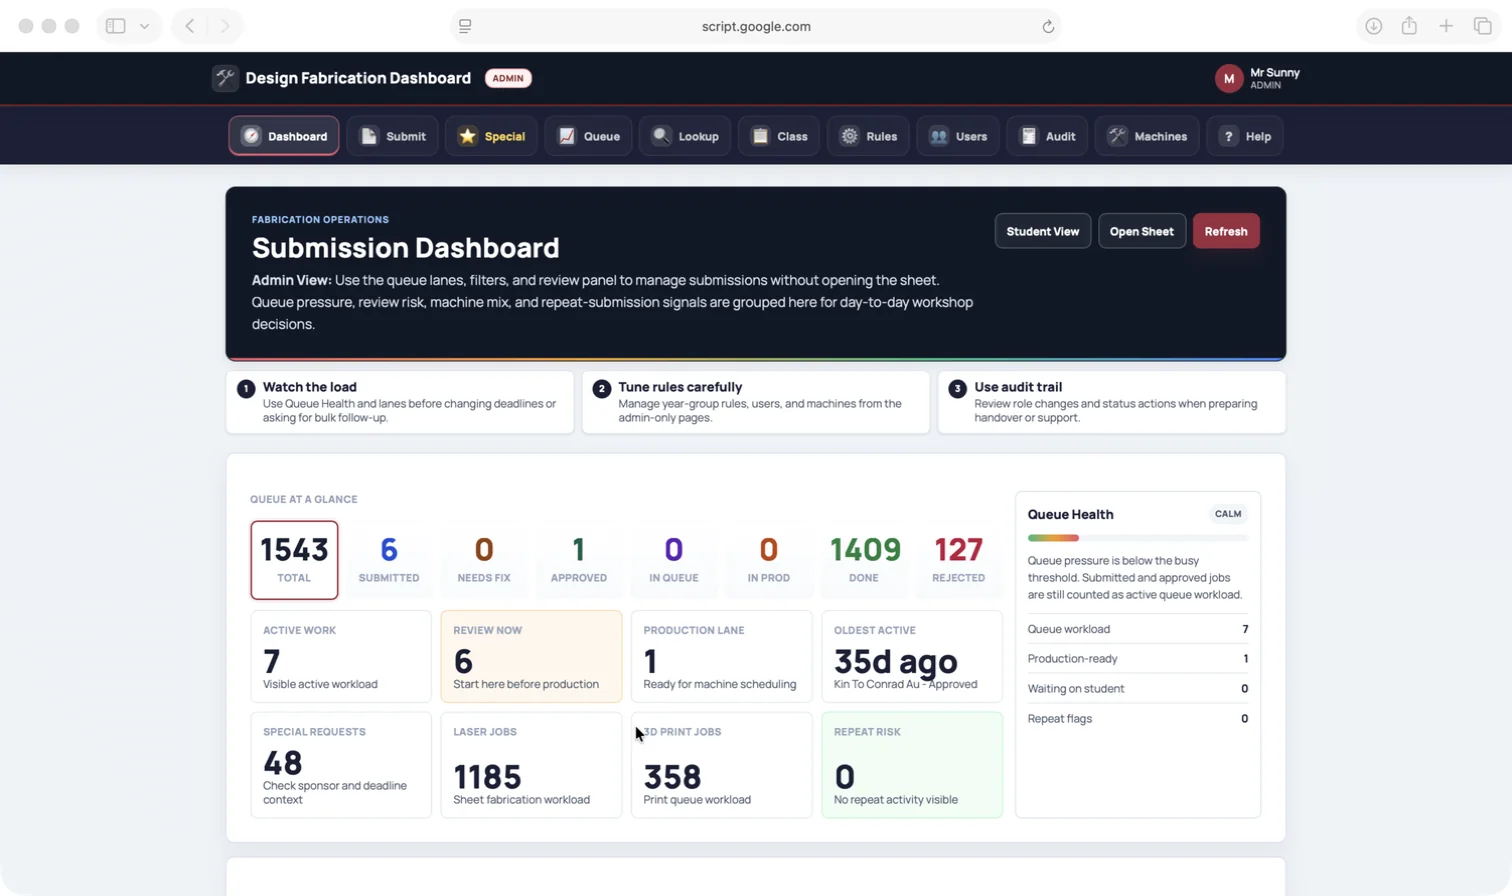Viewport: 1512px width, 896px height.
Task: Click the Student View button
Action: pos(1043,231)
